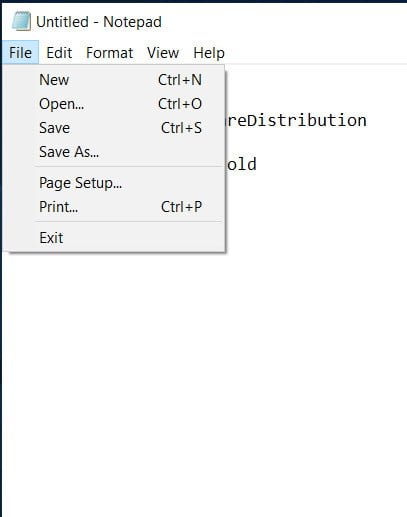Choose Print... from the File menu

(115, 207)
